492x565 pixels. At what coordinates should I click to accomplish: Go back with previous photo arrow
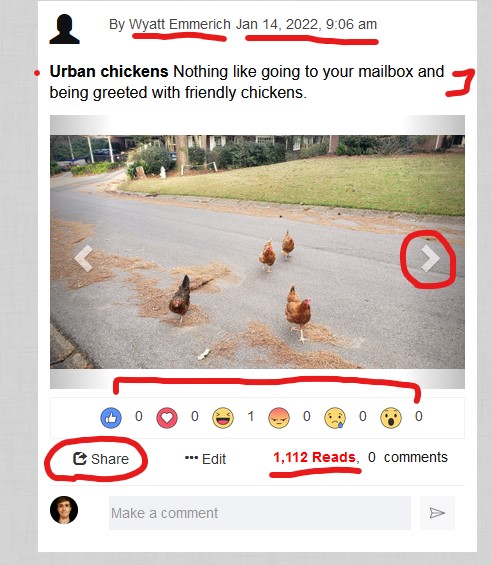click(x=84, y=258)
